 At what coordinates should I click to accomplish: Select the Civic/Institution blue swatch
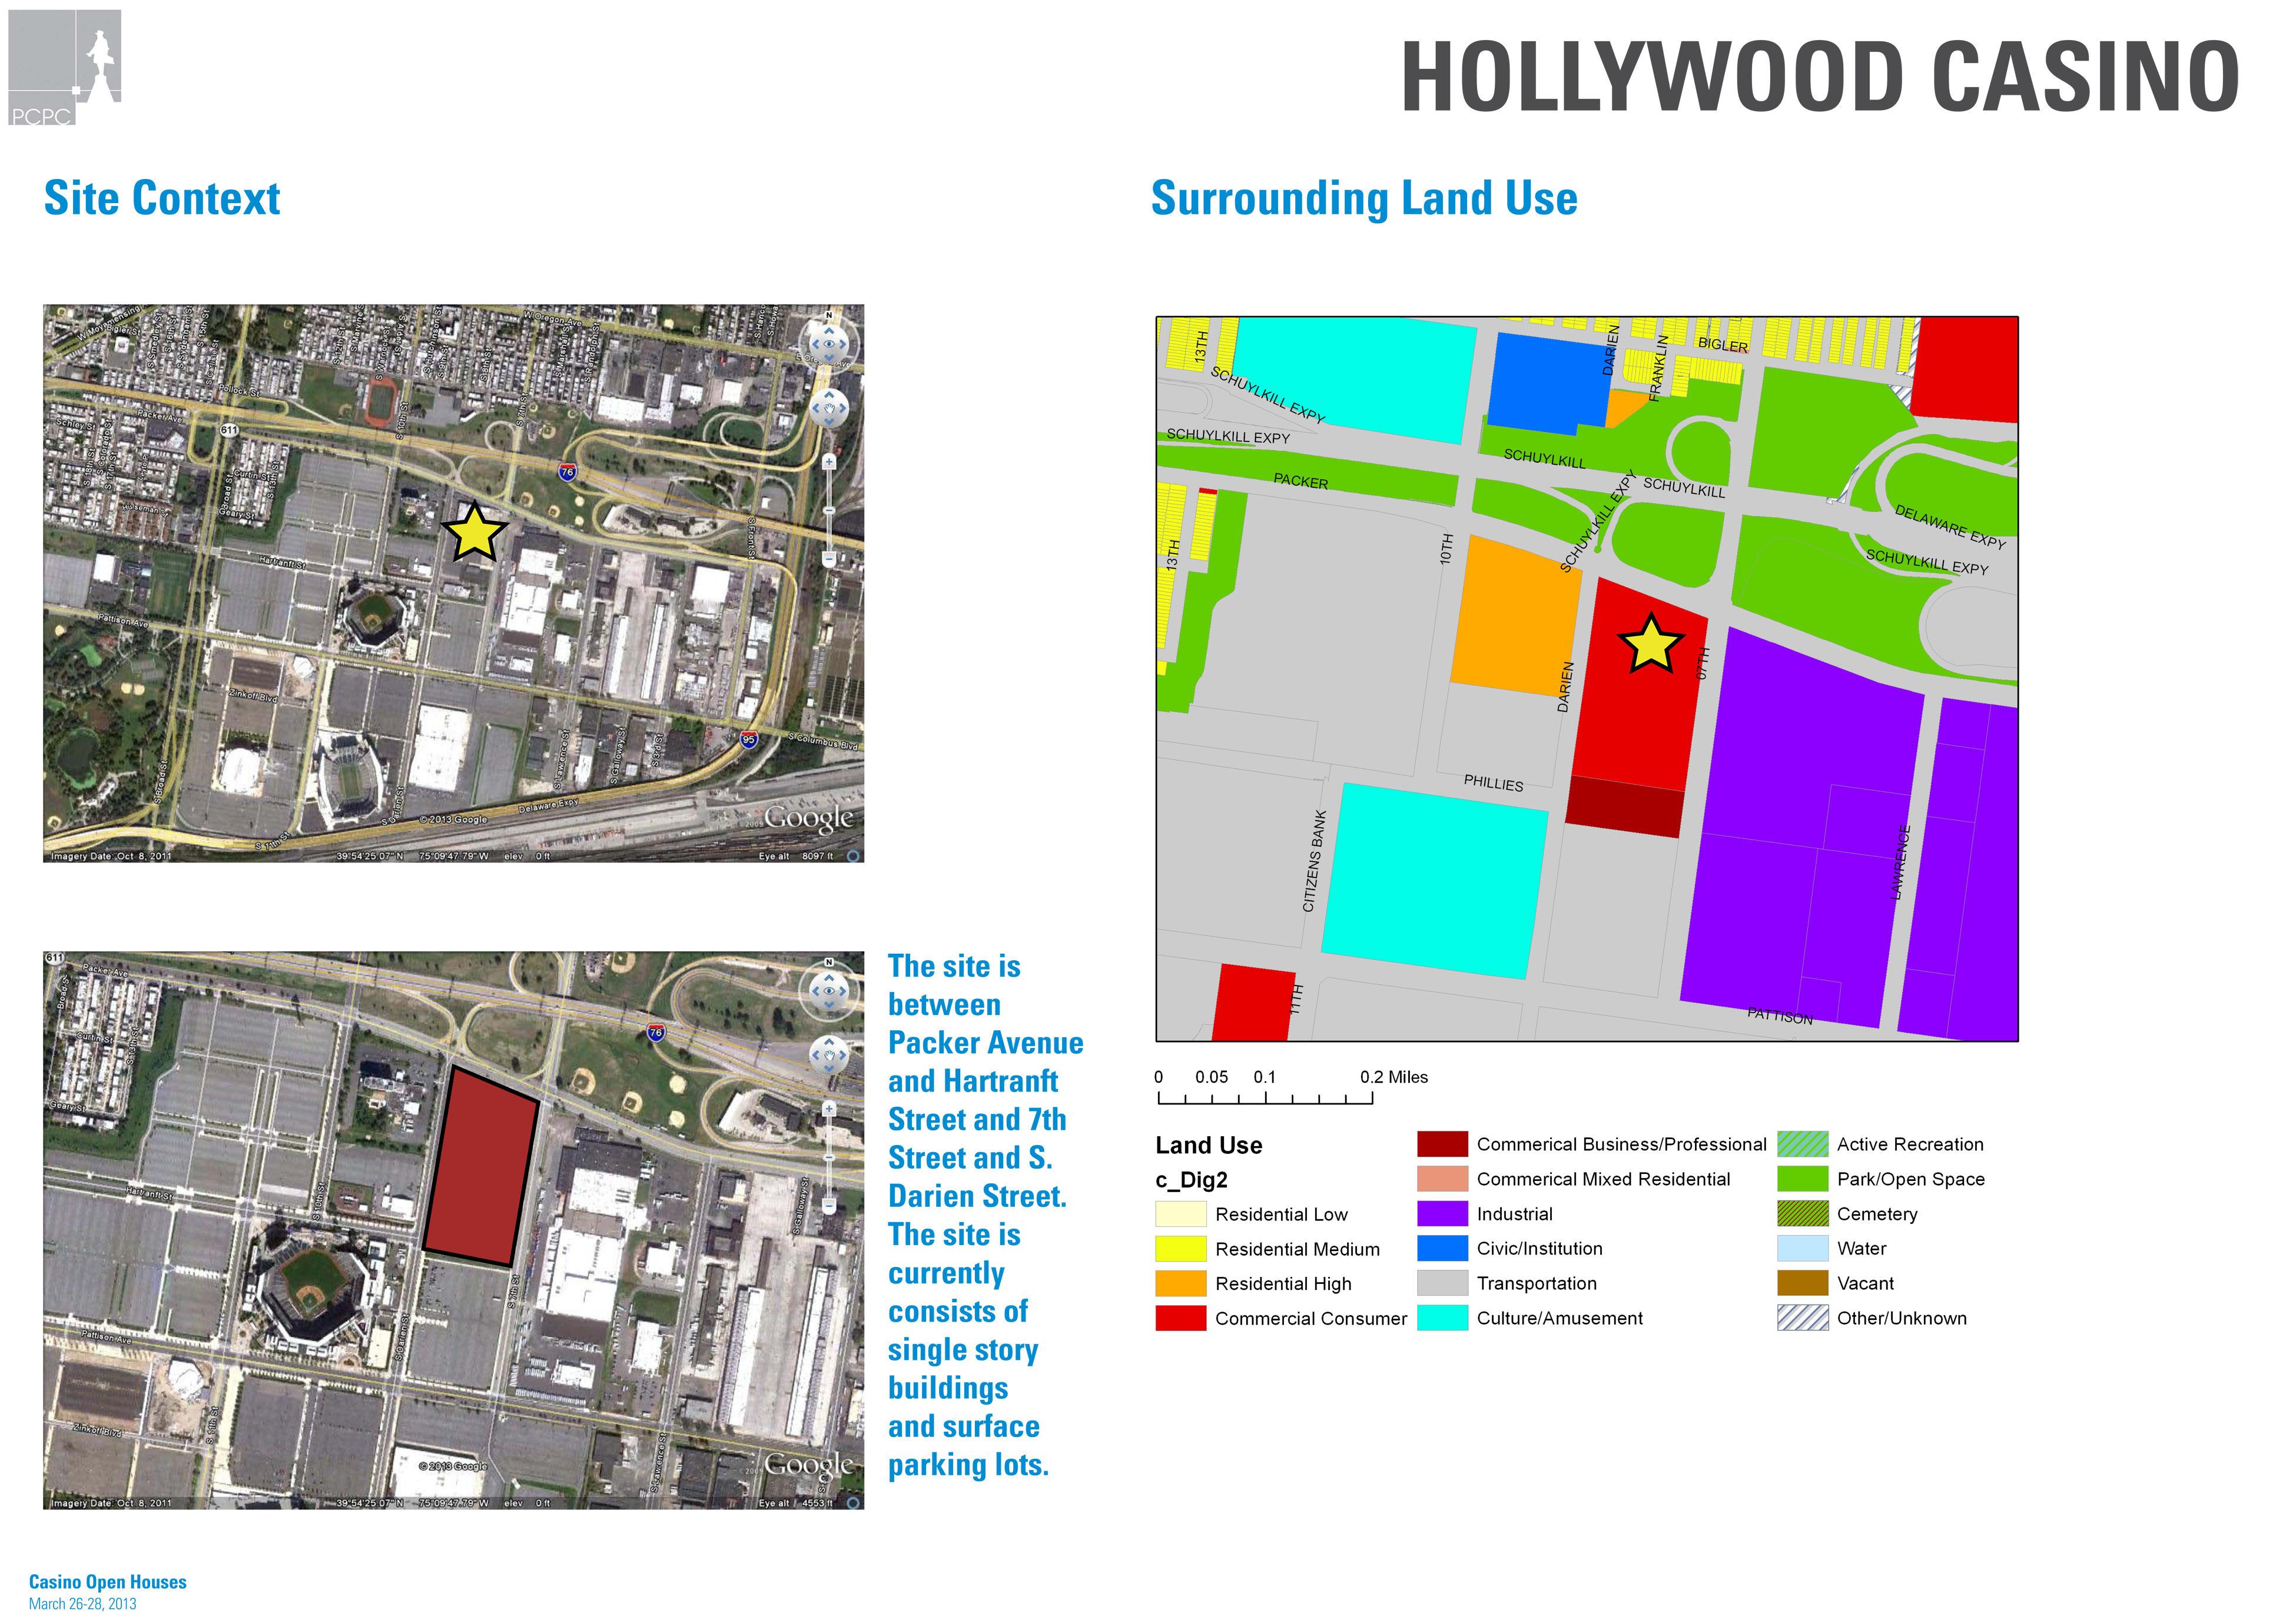point(1442,1249)
